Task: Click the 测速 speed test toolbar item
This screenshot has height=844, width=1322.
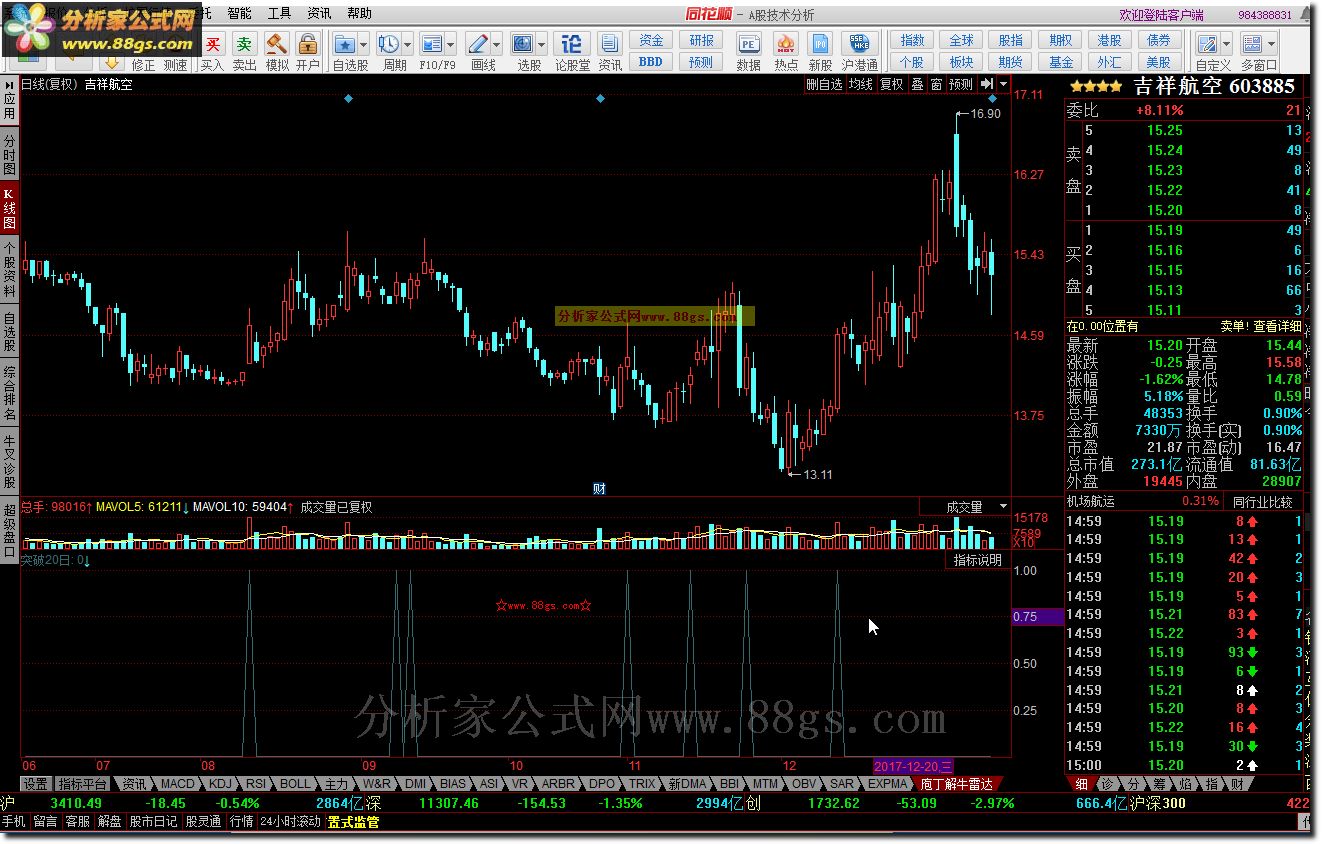Action: pos(175,65)
